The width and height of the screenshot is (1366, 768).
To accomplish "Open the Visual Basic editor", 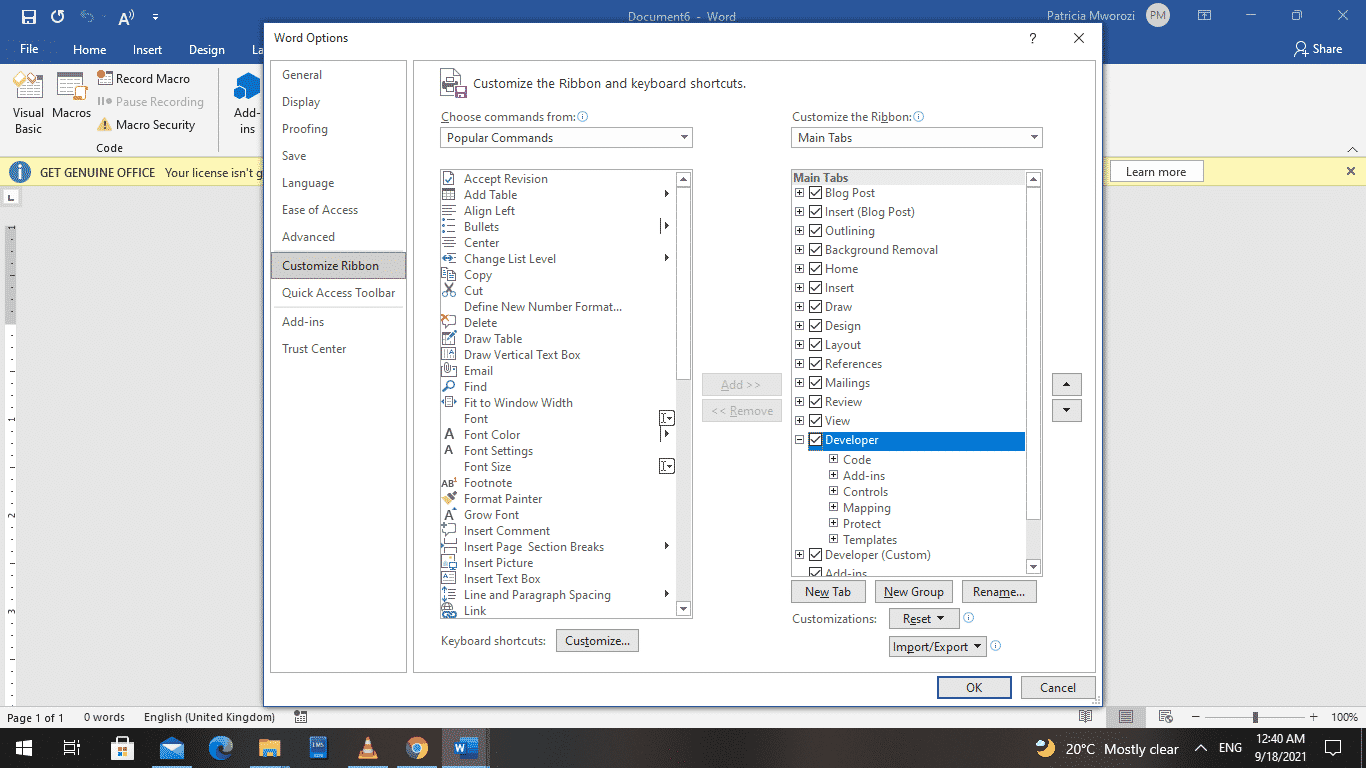I will (x=28, y=100).
